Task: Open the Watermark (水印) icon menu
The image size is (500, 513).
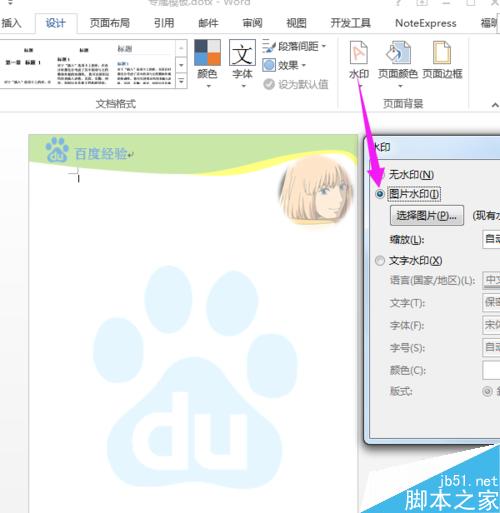Action: pos(359,60)
